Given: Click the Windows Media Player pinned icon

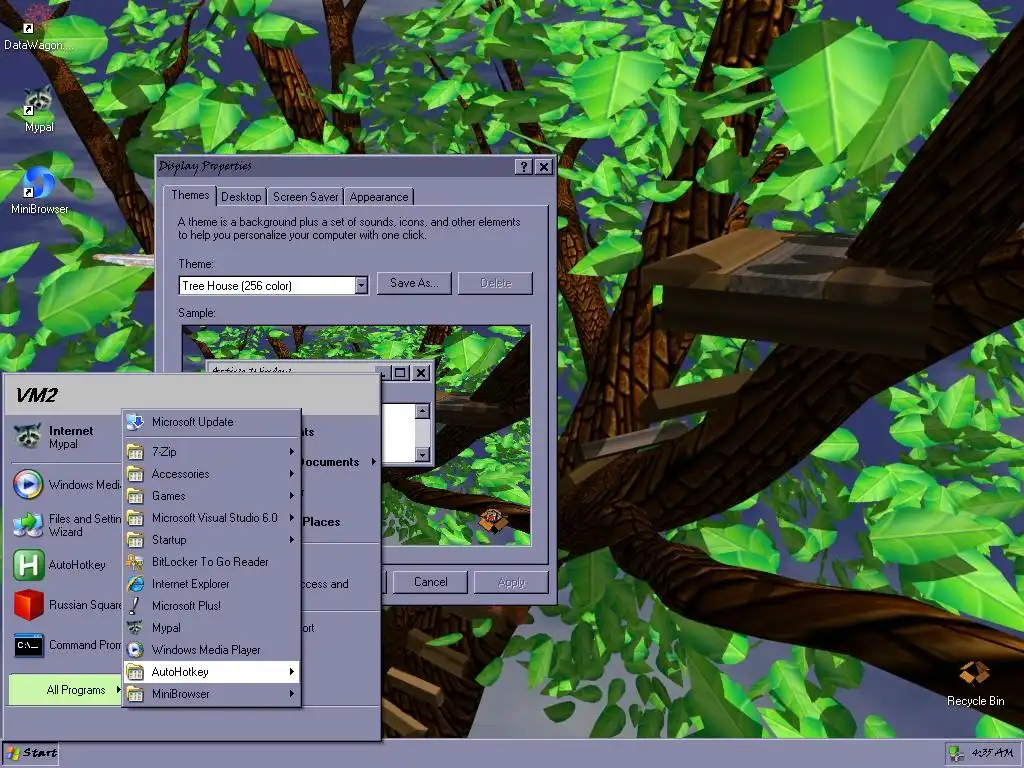Looking at the screenshot, I should pyautogui.click(x=28, y=485).
